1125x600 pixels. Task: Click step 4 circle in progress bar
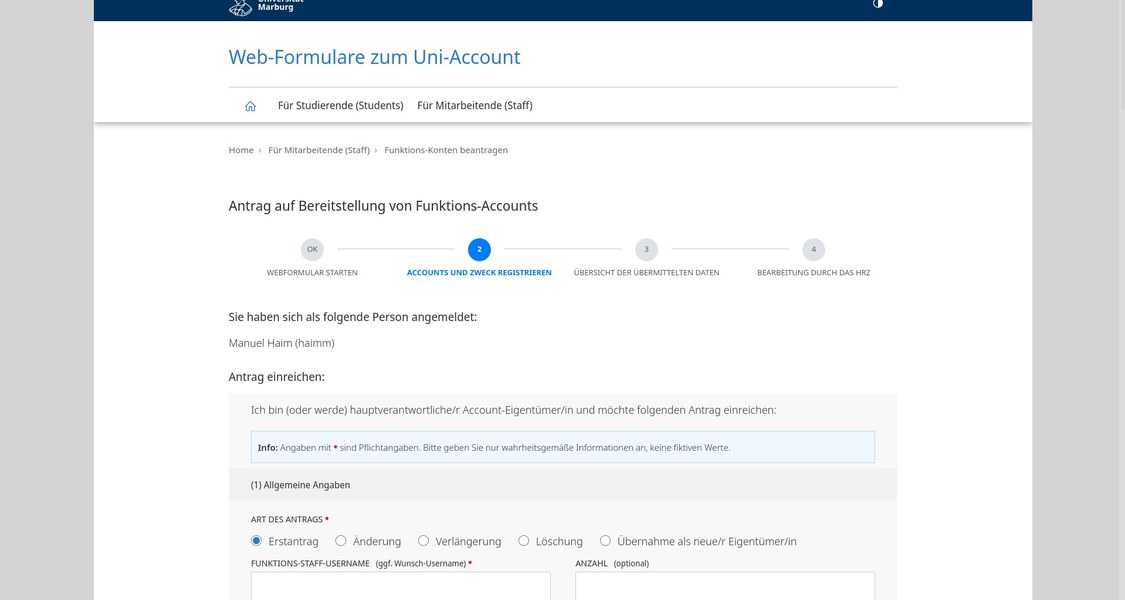tap(814, 250)
